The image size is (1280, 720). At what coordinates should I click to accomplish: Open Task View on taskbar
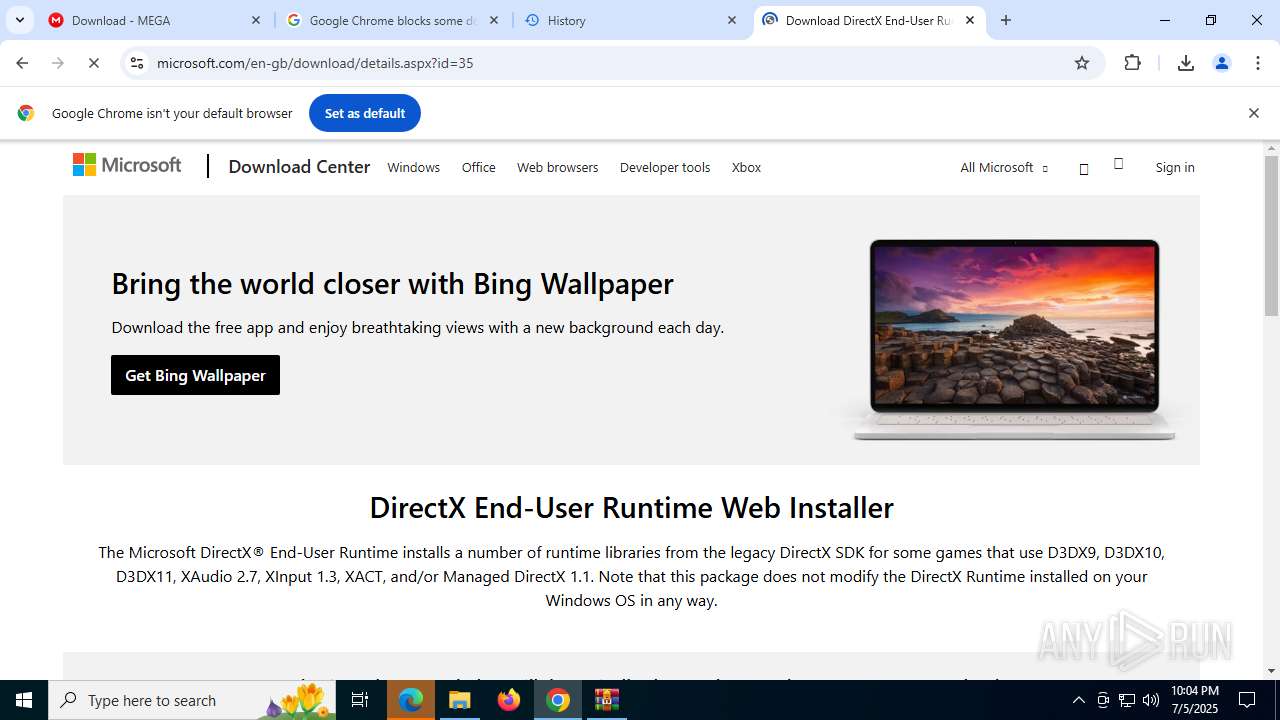click(360, 700)
